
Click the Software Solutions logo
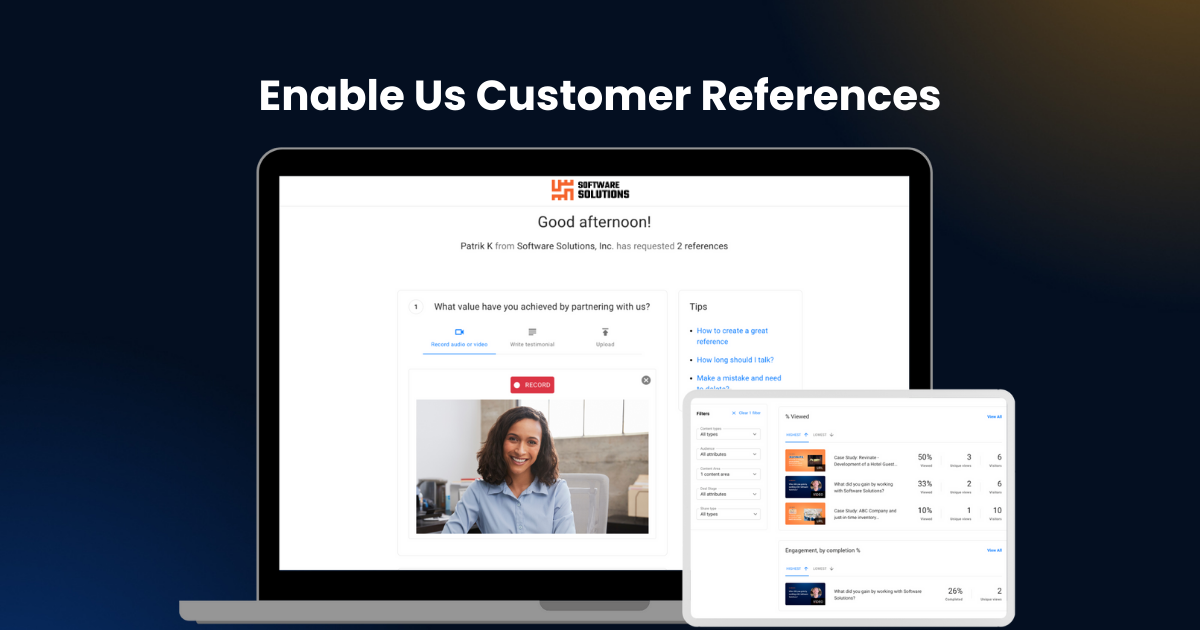coord(590,190)
